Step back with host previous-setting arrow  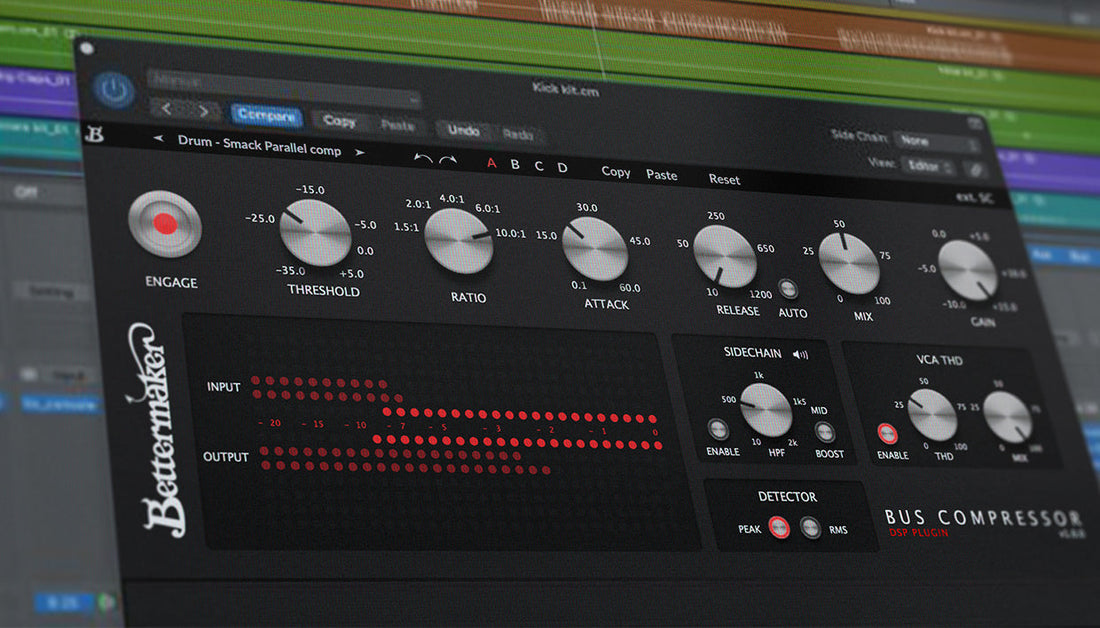point(166,109)
